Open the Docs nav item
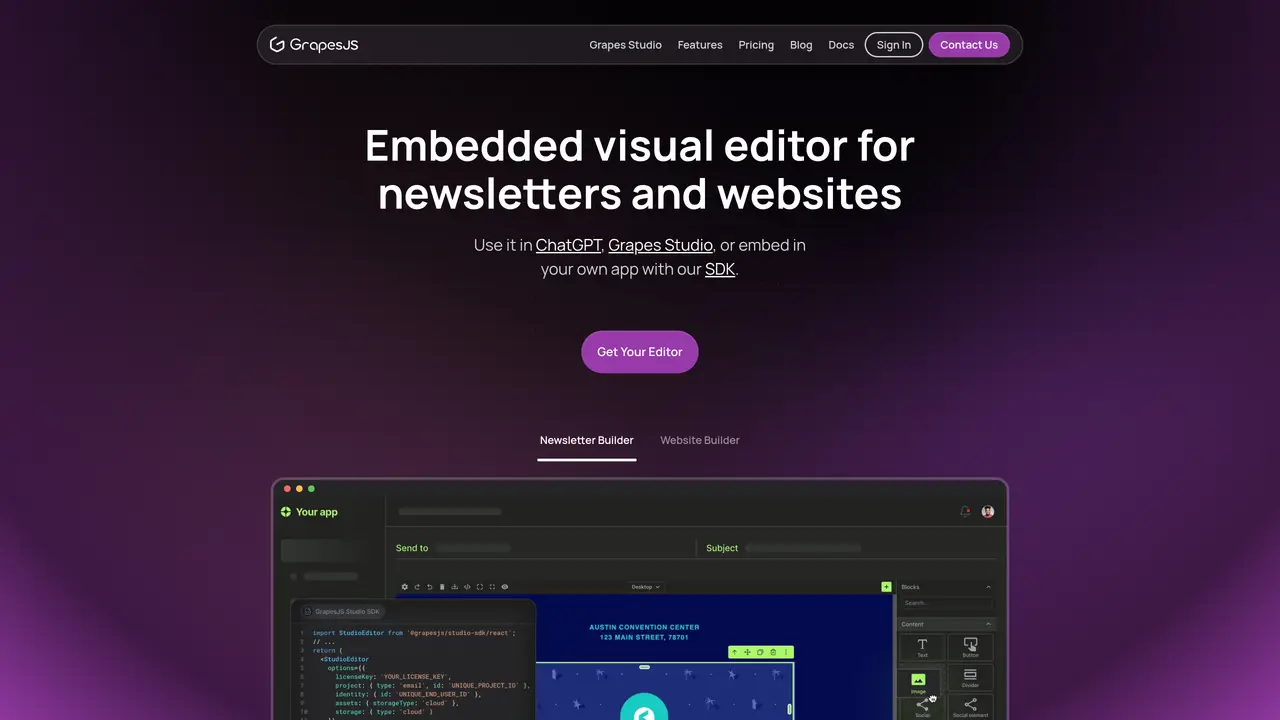 coord(841,45)
